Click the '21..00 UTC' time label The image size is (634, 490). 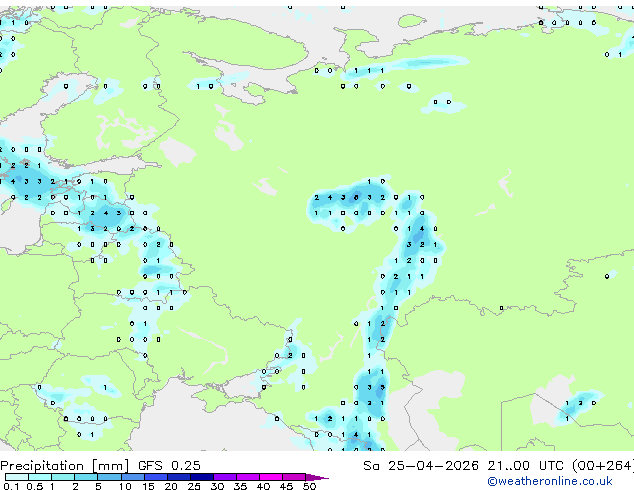[x=525, y=466]
